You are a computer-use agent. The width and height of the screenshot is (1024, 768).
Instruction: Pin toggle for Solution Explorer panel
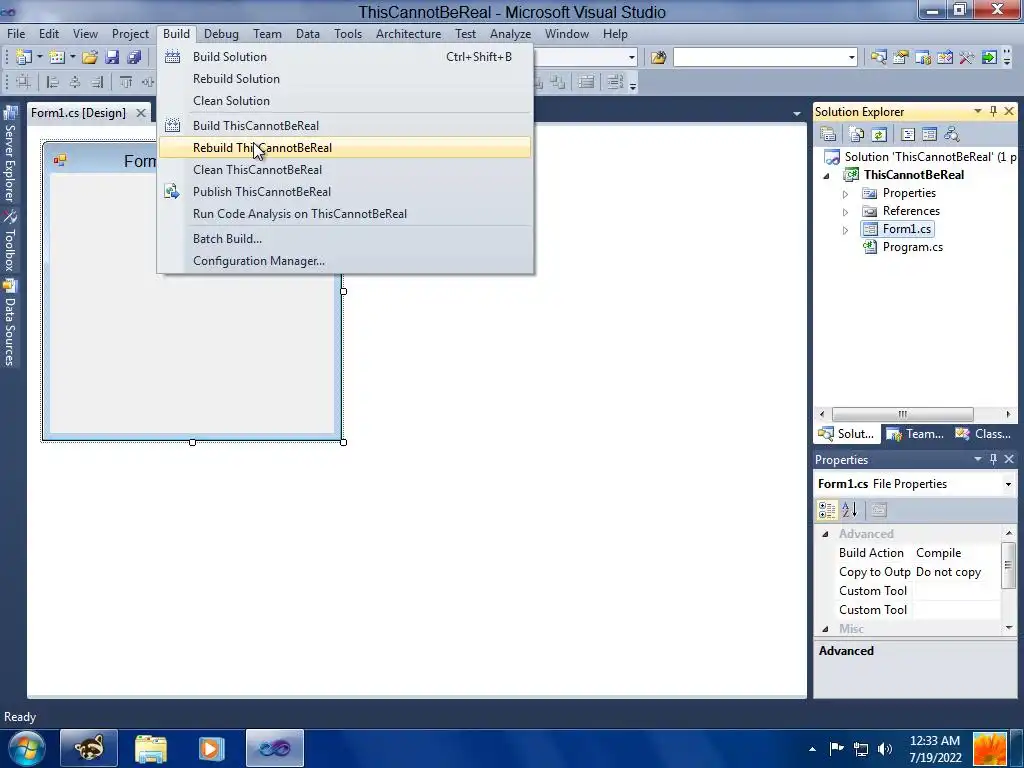(993, 111)
